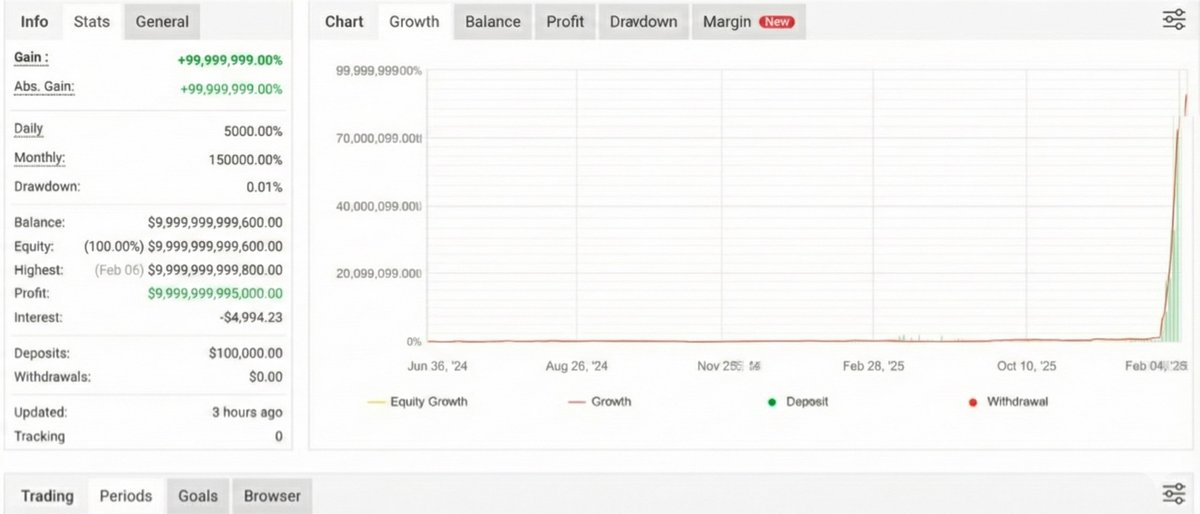Click the Interest value -$4,994.23
Viewport: 1200px width, 514px height.
click(250, 318)
